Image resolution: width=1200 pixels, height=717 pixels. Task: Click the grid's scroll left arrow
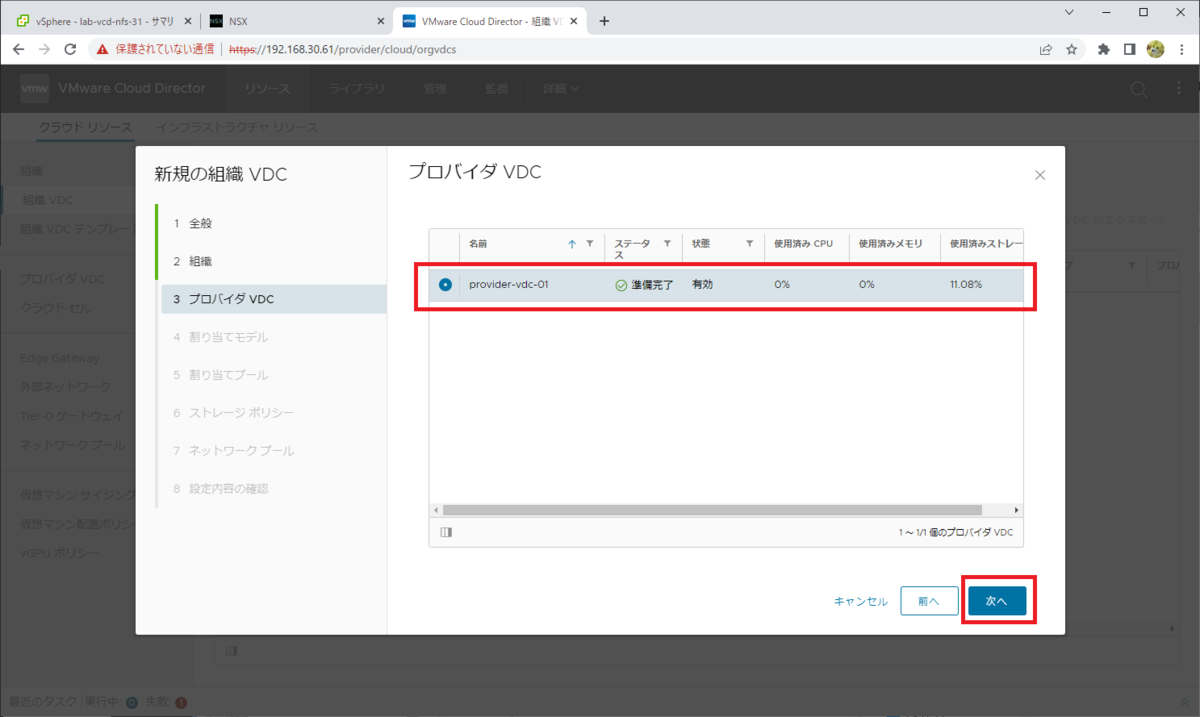point(436,510)
